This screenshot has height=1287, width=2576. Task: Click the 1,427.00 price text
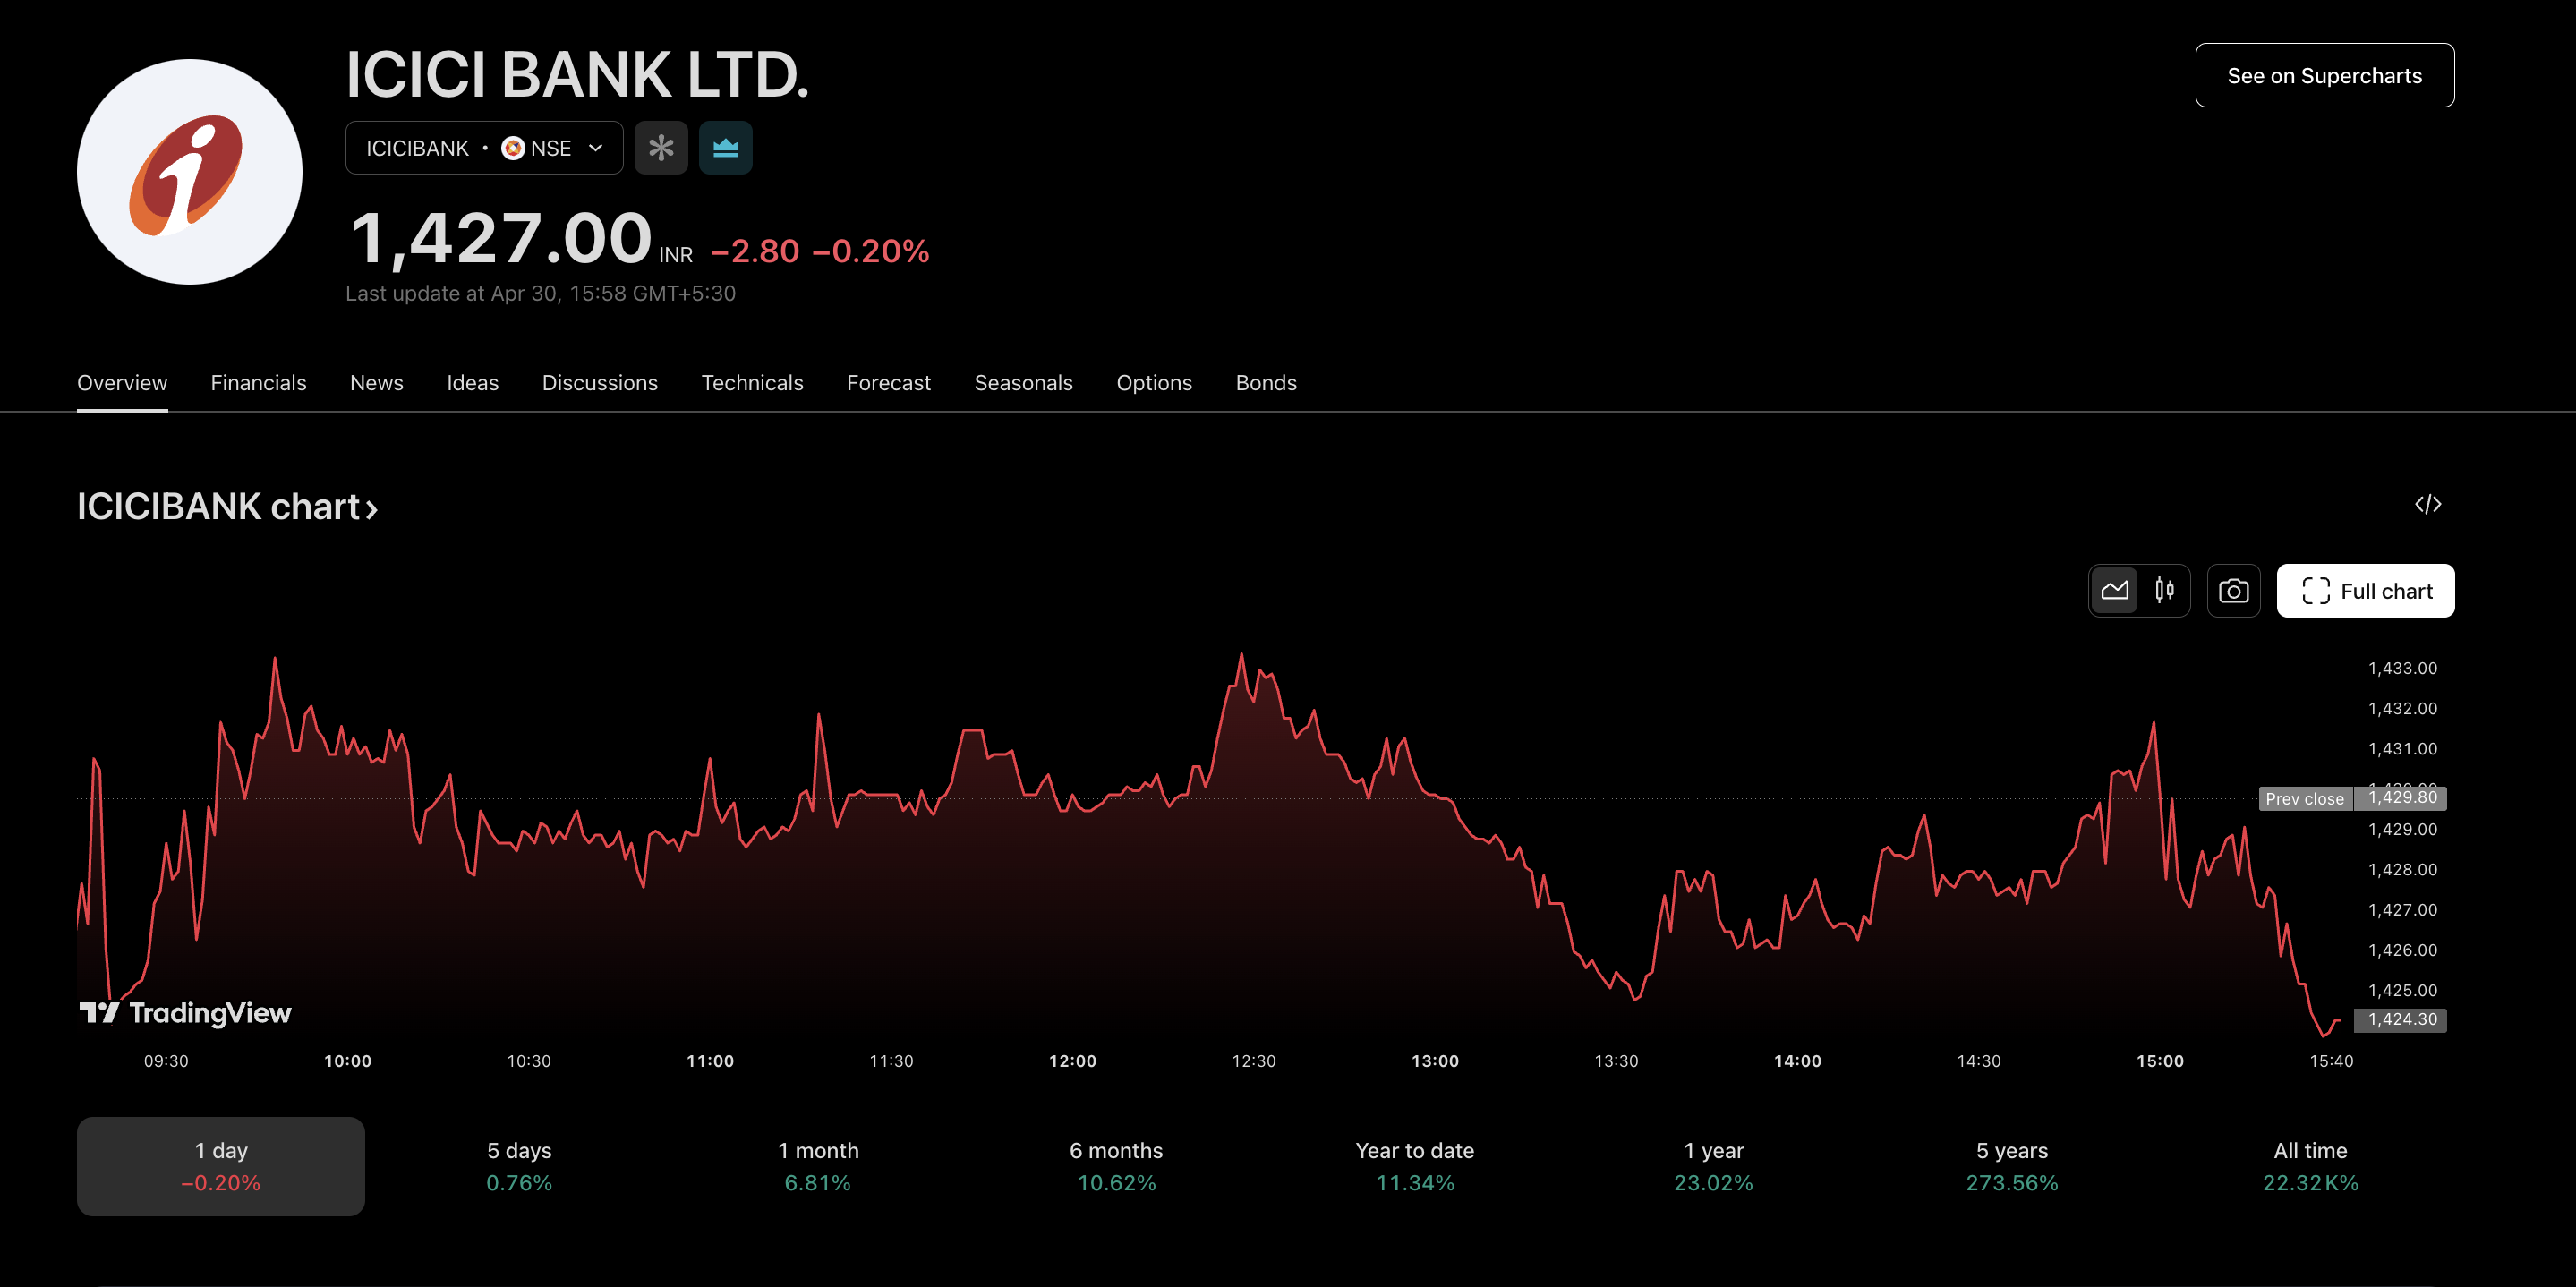point(501,239)
